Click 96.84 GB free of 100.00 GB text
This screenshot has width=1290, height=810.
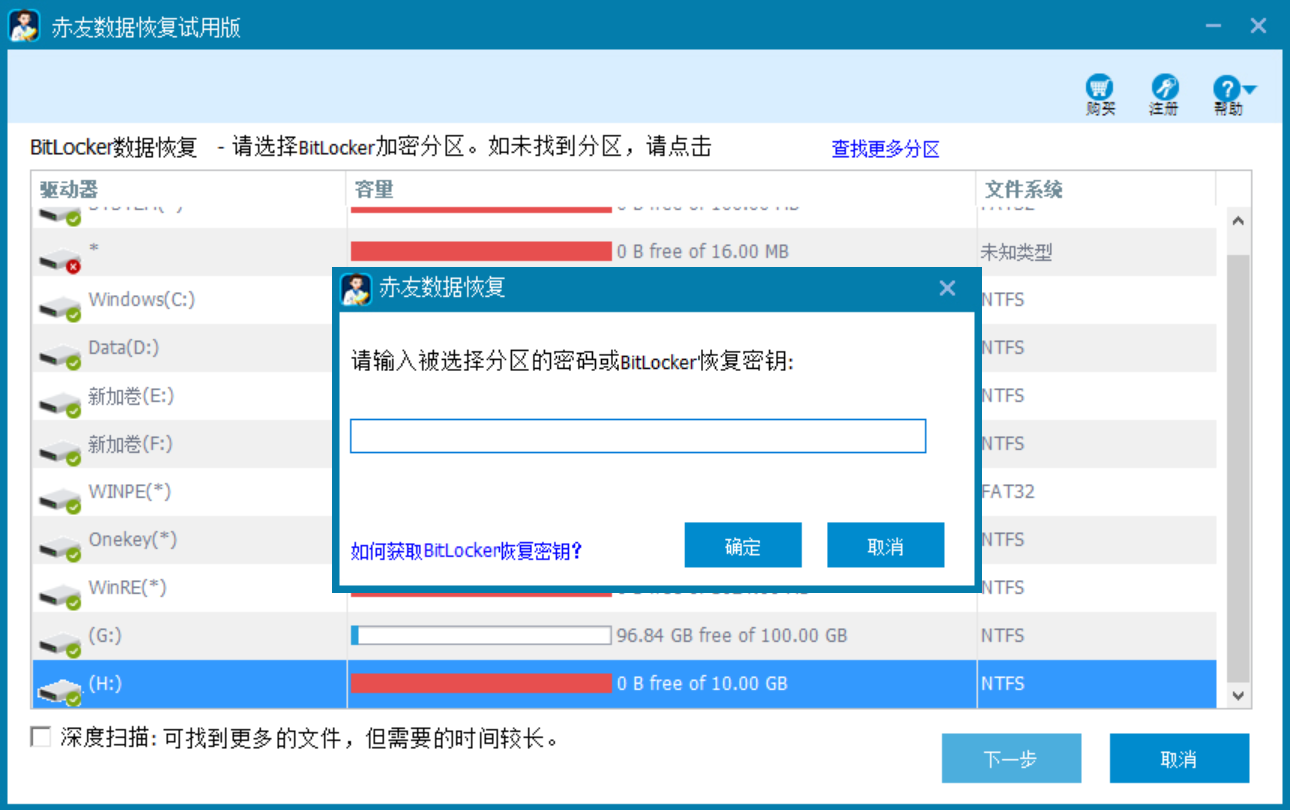point(732,635)
